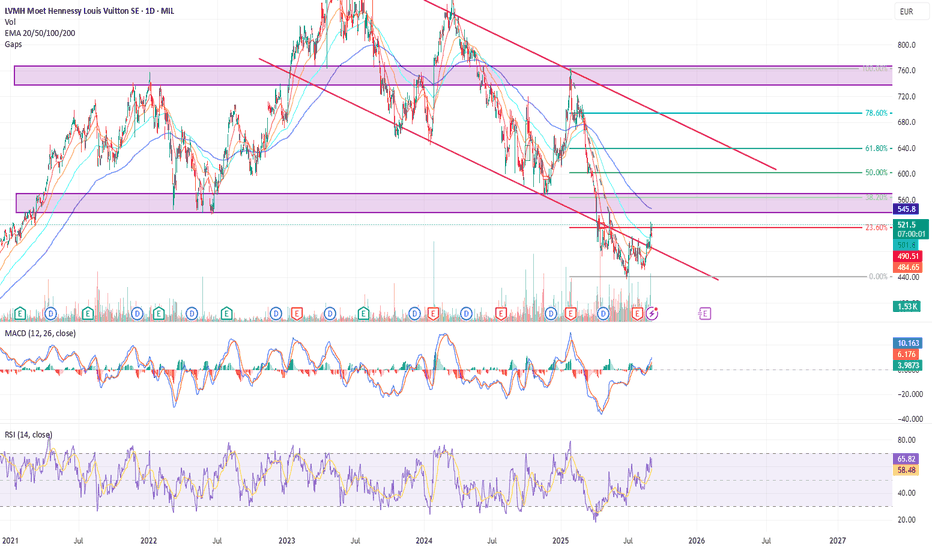The image size is (932, 550).
Task: Open the blue dividend marker near April 2023
Action: (330, 313)
